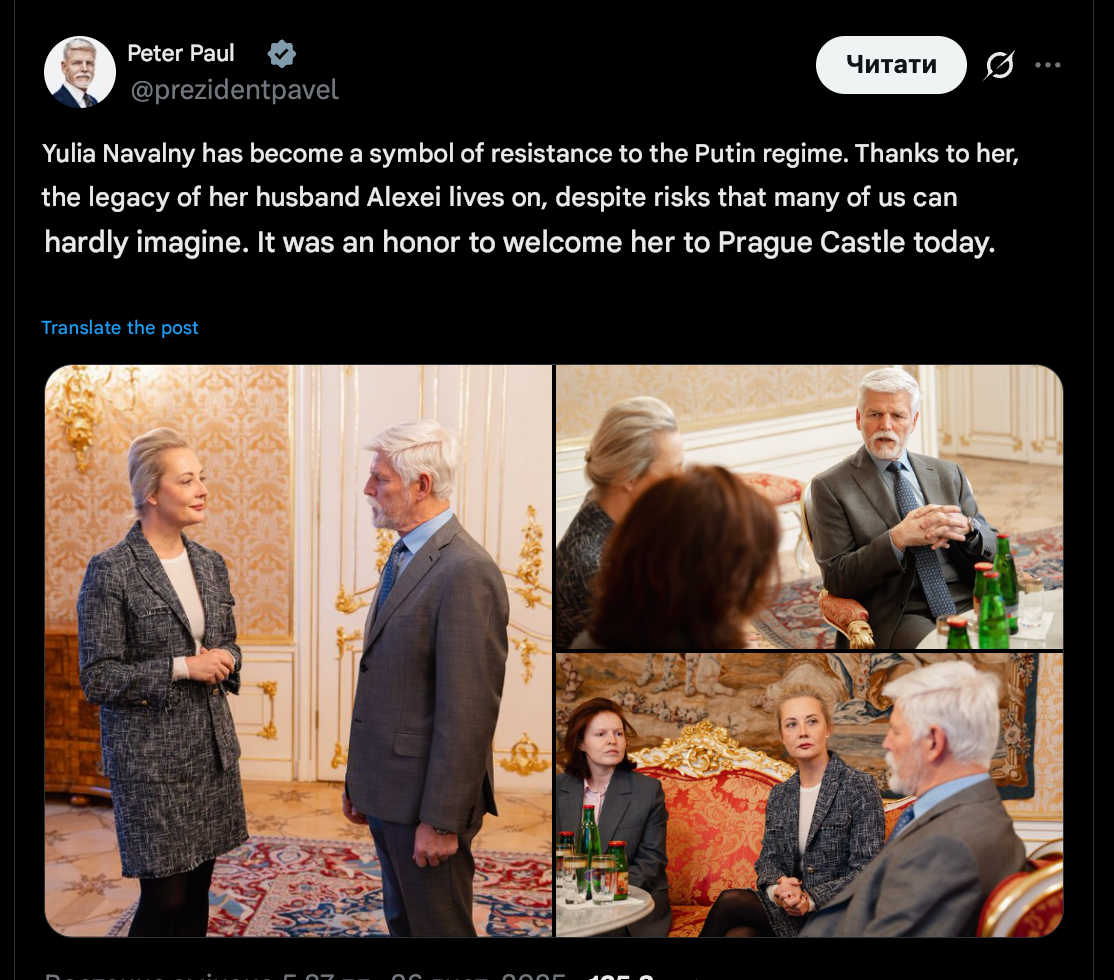
Task: Open the bottom-right photo in the gallery
Action: tap(808, 794)
